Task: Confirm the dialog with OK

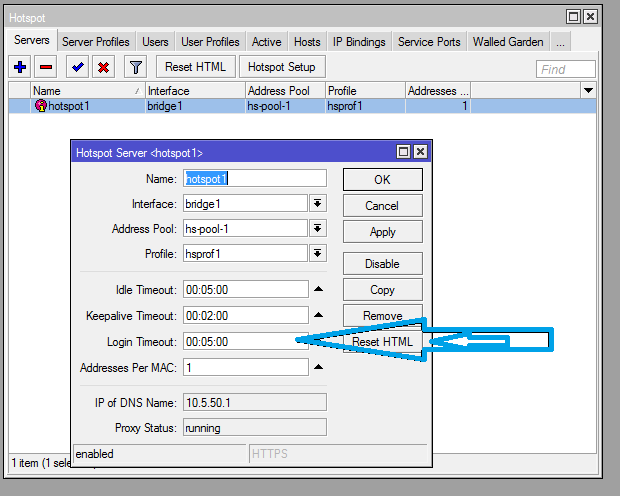Action: point(383,180)
